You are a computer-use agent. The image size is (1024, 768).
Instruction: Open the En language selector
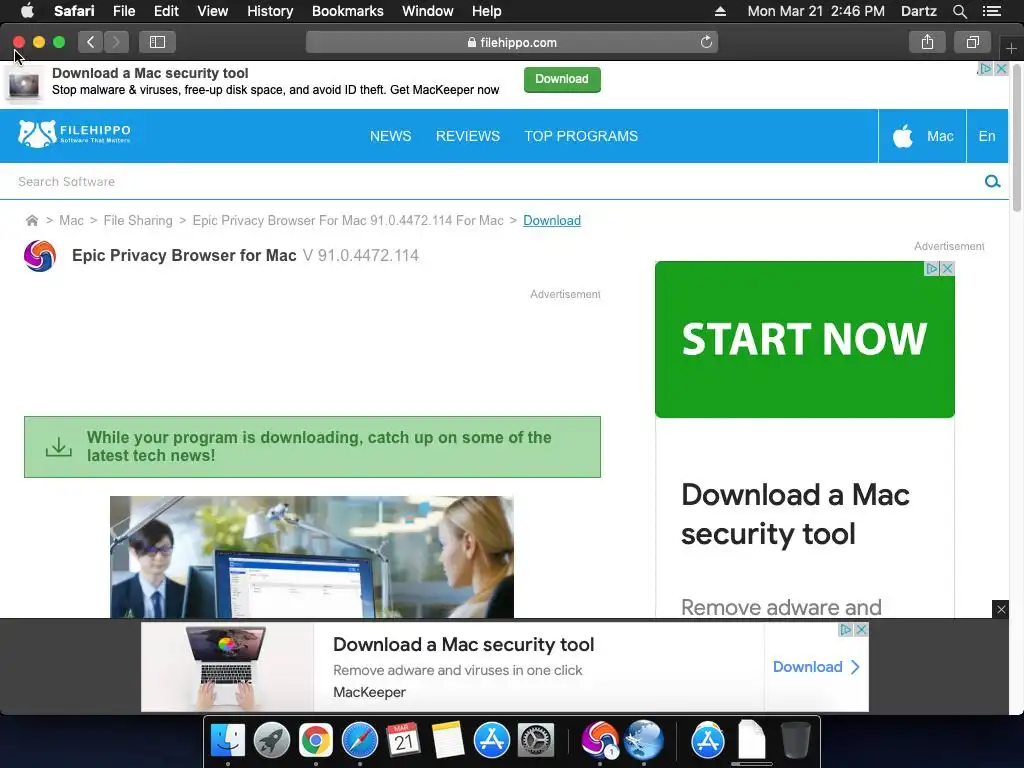coord(987,136)
